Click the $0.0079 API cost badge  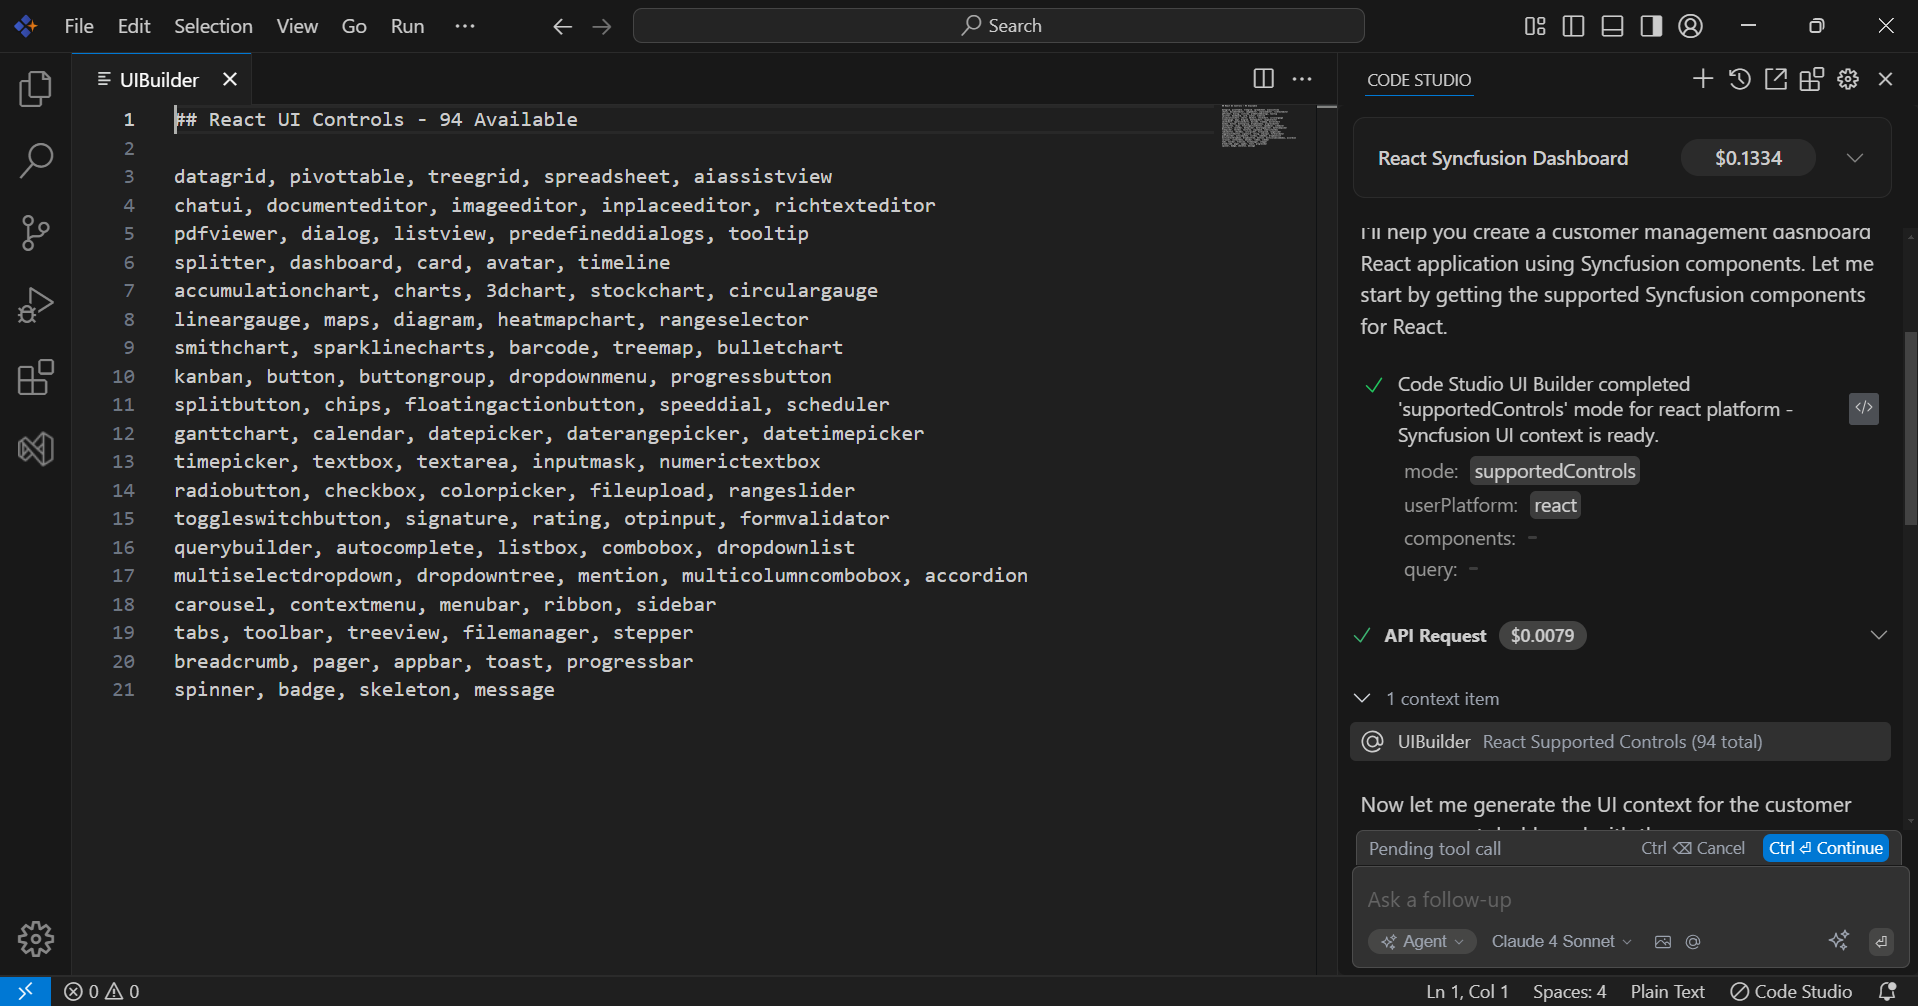pyautogui.click(x=1542, y=635)
